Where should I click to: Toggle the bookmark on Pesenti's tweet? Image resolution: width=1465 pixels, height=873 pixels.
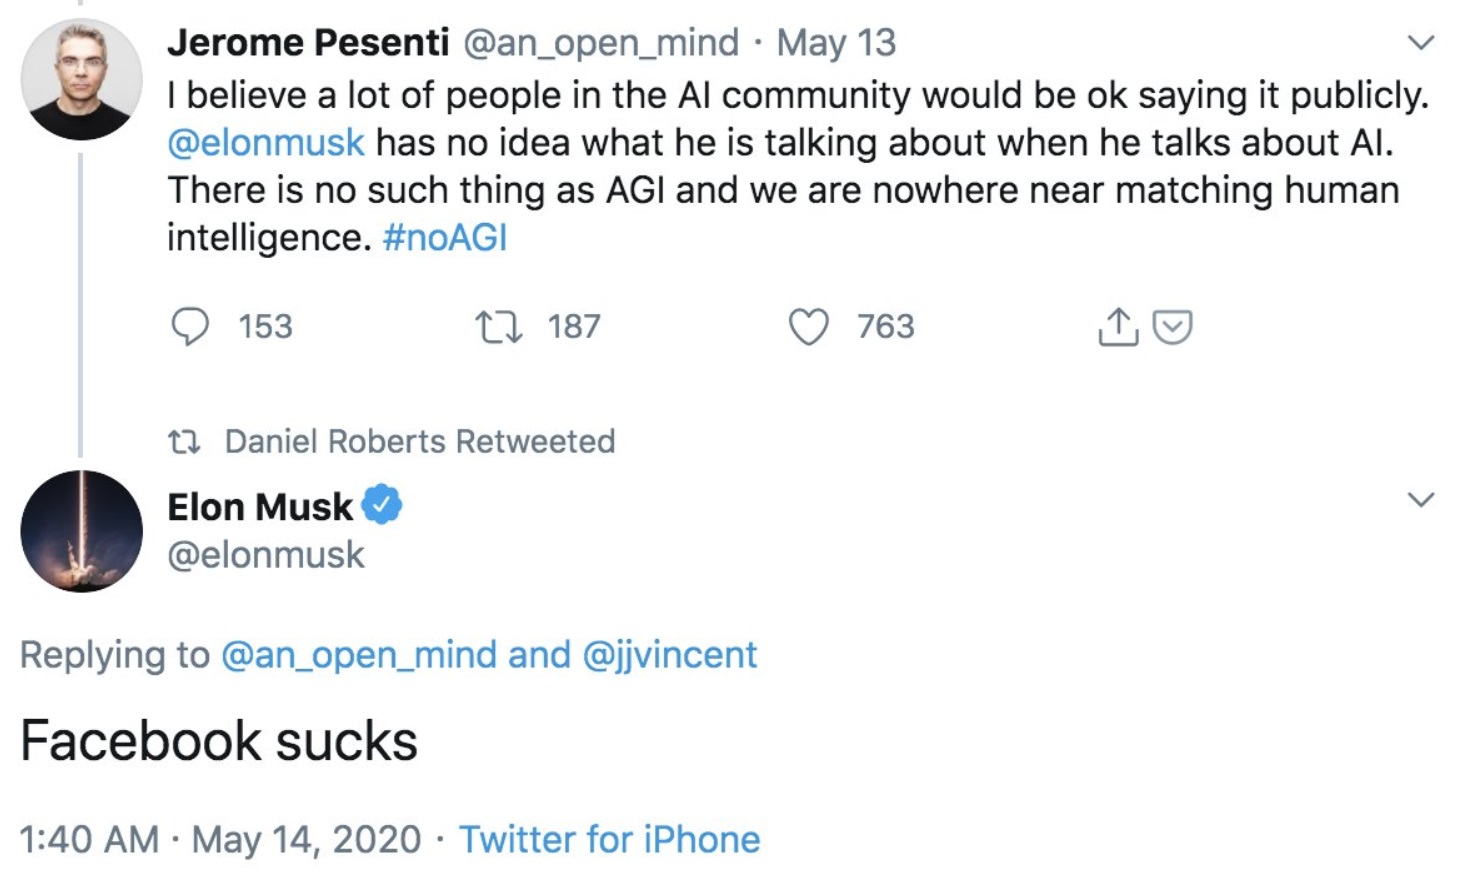pos(1172,326)
